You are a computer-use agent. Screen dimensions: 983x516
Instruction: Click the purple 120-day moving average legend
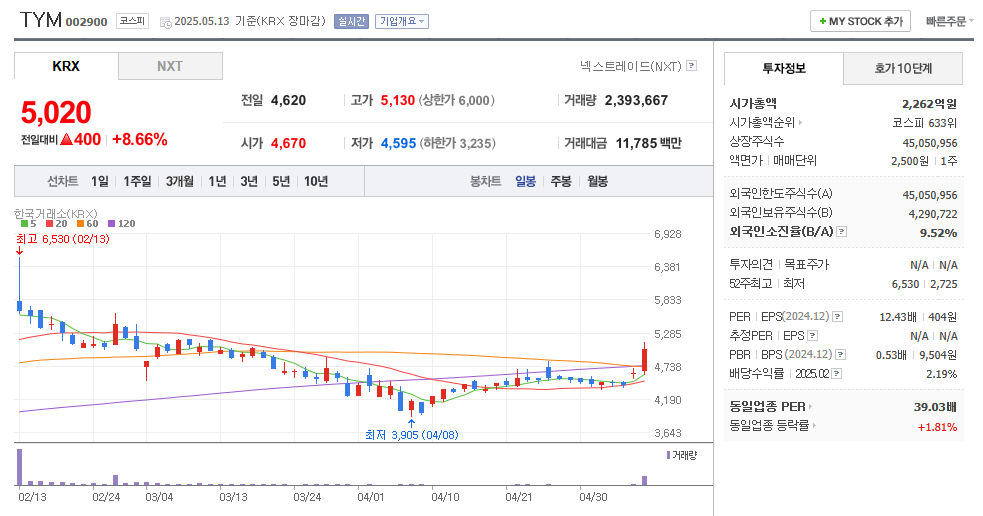122,224
